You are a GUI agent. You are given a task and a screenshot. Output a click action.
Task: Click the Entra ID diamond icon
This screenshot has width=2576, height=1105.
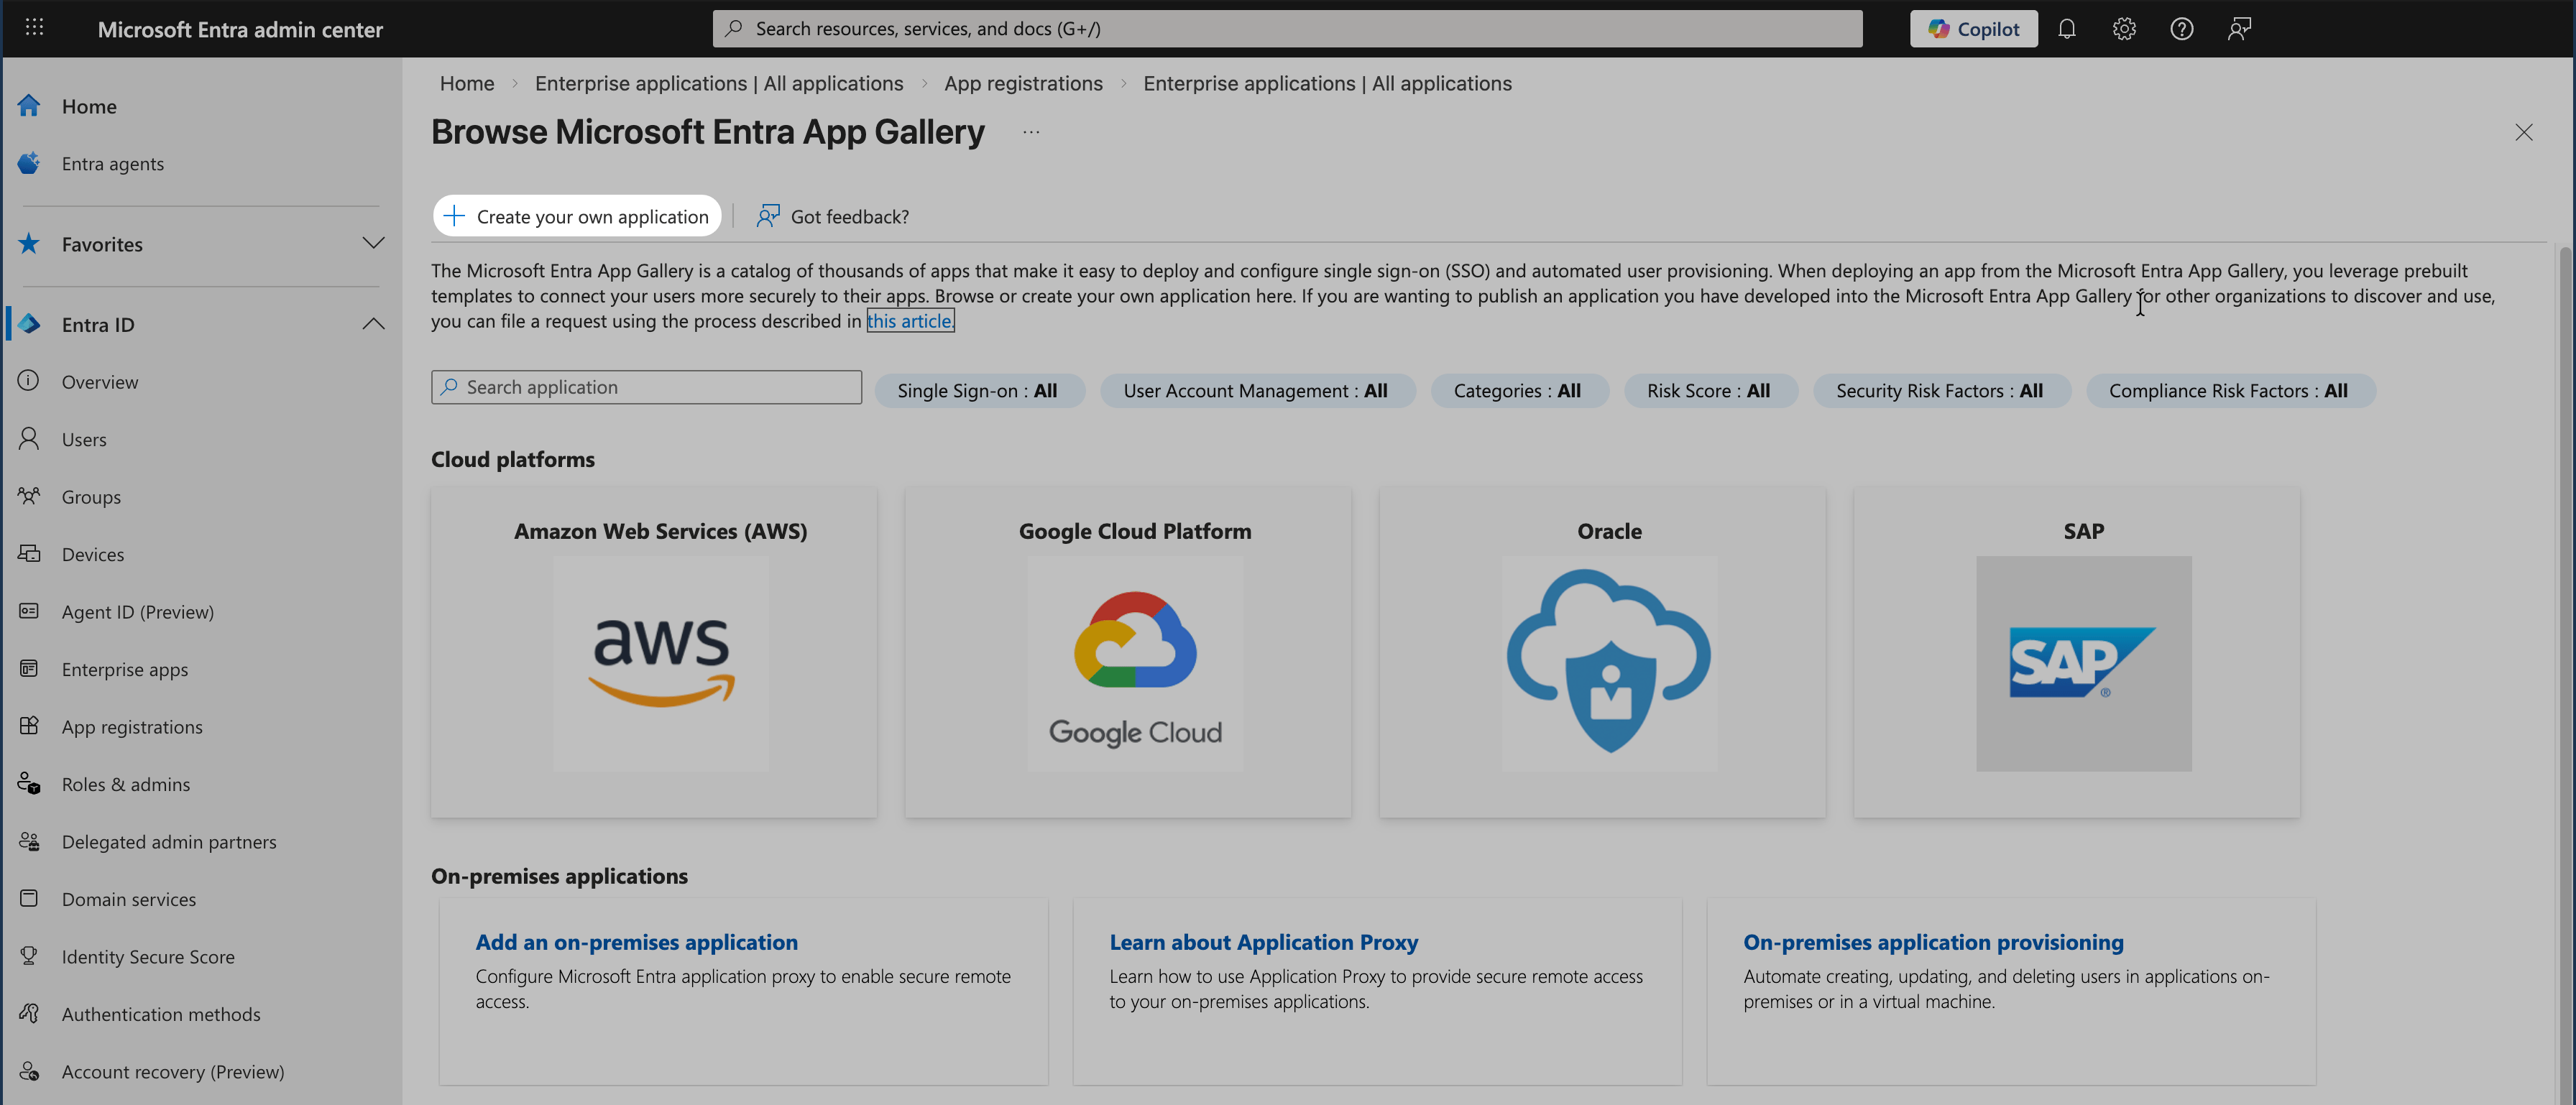point(29,324)
